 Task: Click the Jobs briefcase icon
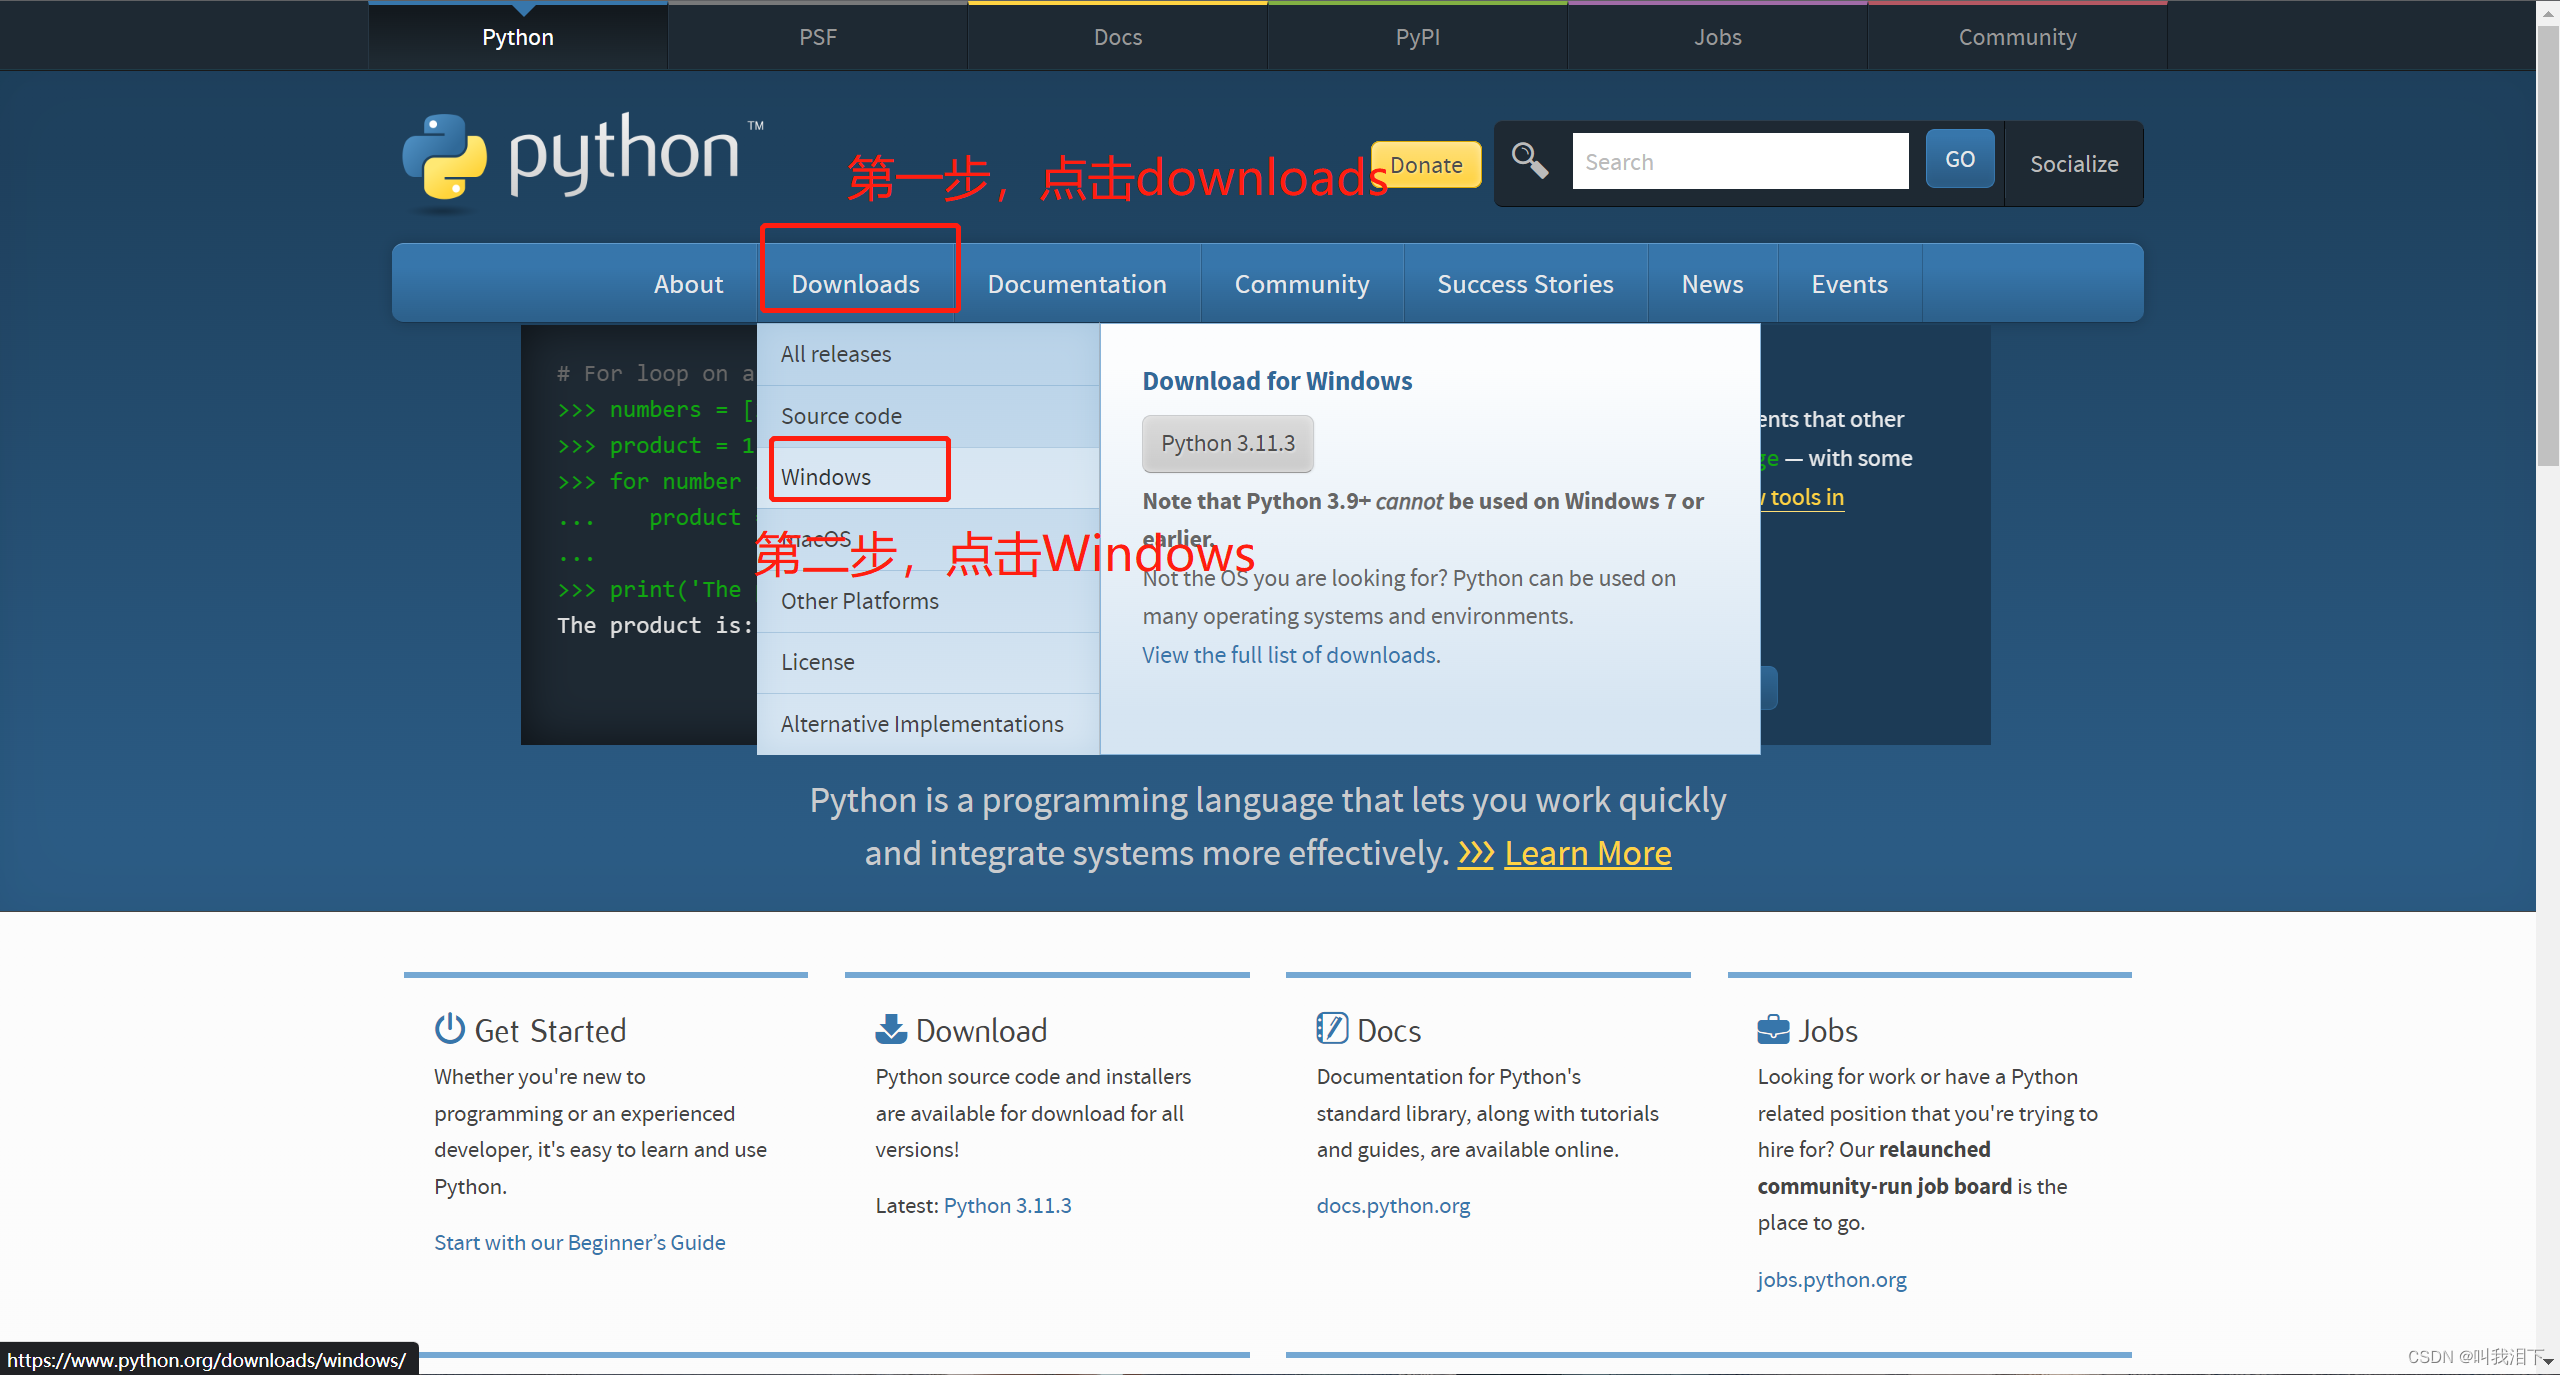coord(1773,1028)
